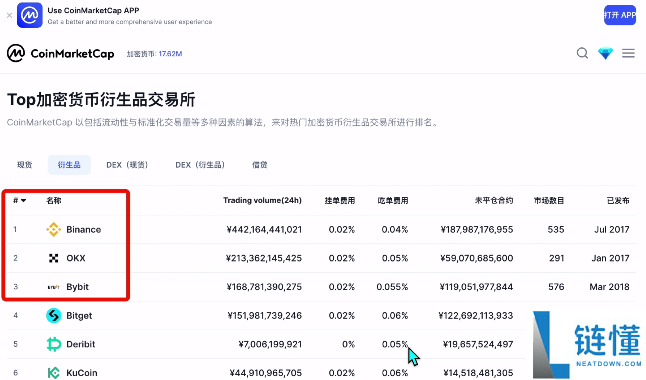Screen dimensions: 646x380
Task: Click Bybit volume ¥168,781,390,275
Action: click(x=264, y=287)
